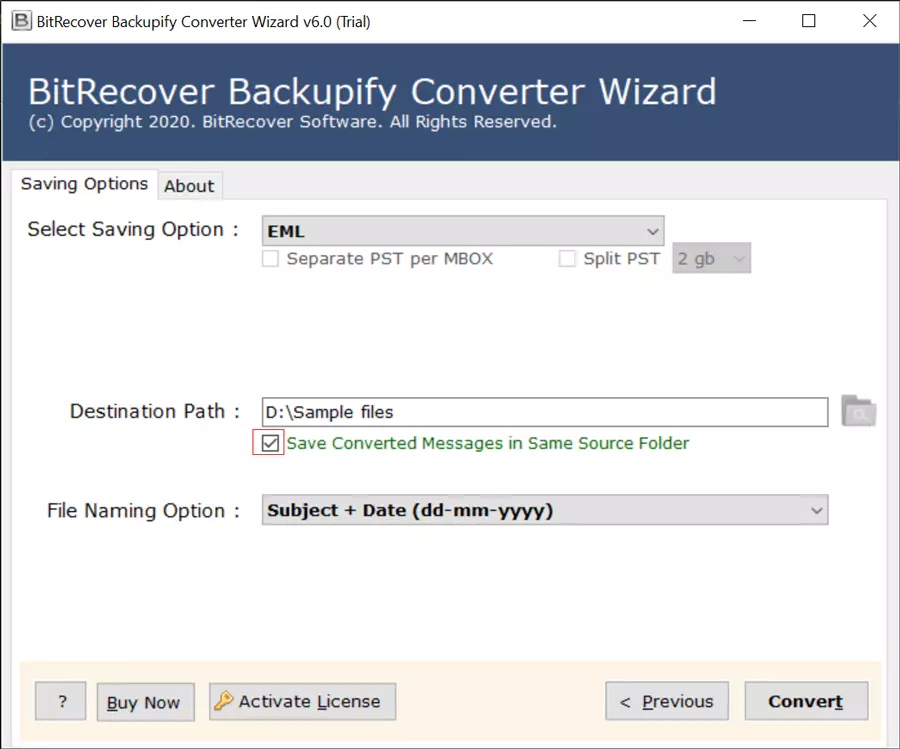The image size is (900, 749).
Task: Switch to the About tab
Action: (x=189, y=186)
